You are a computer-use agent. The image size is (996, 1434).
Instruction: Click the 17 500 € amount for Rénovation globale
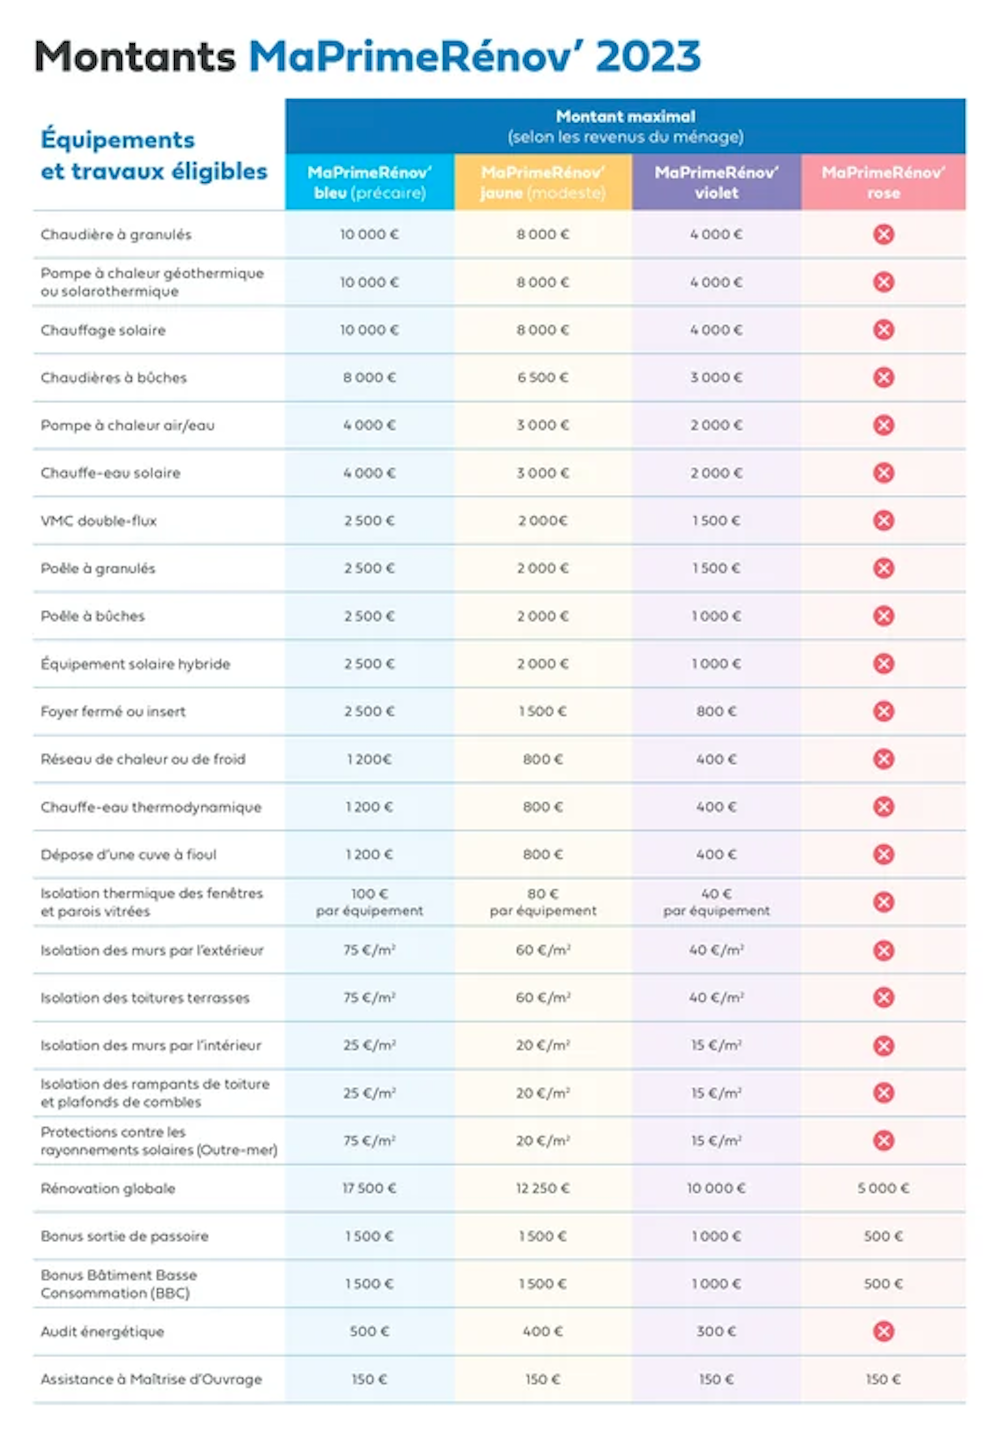coord(369,1188)
